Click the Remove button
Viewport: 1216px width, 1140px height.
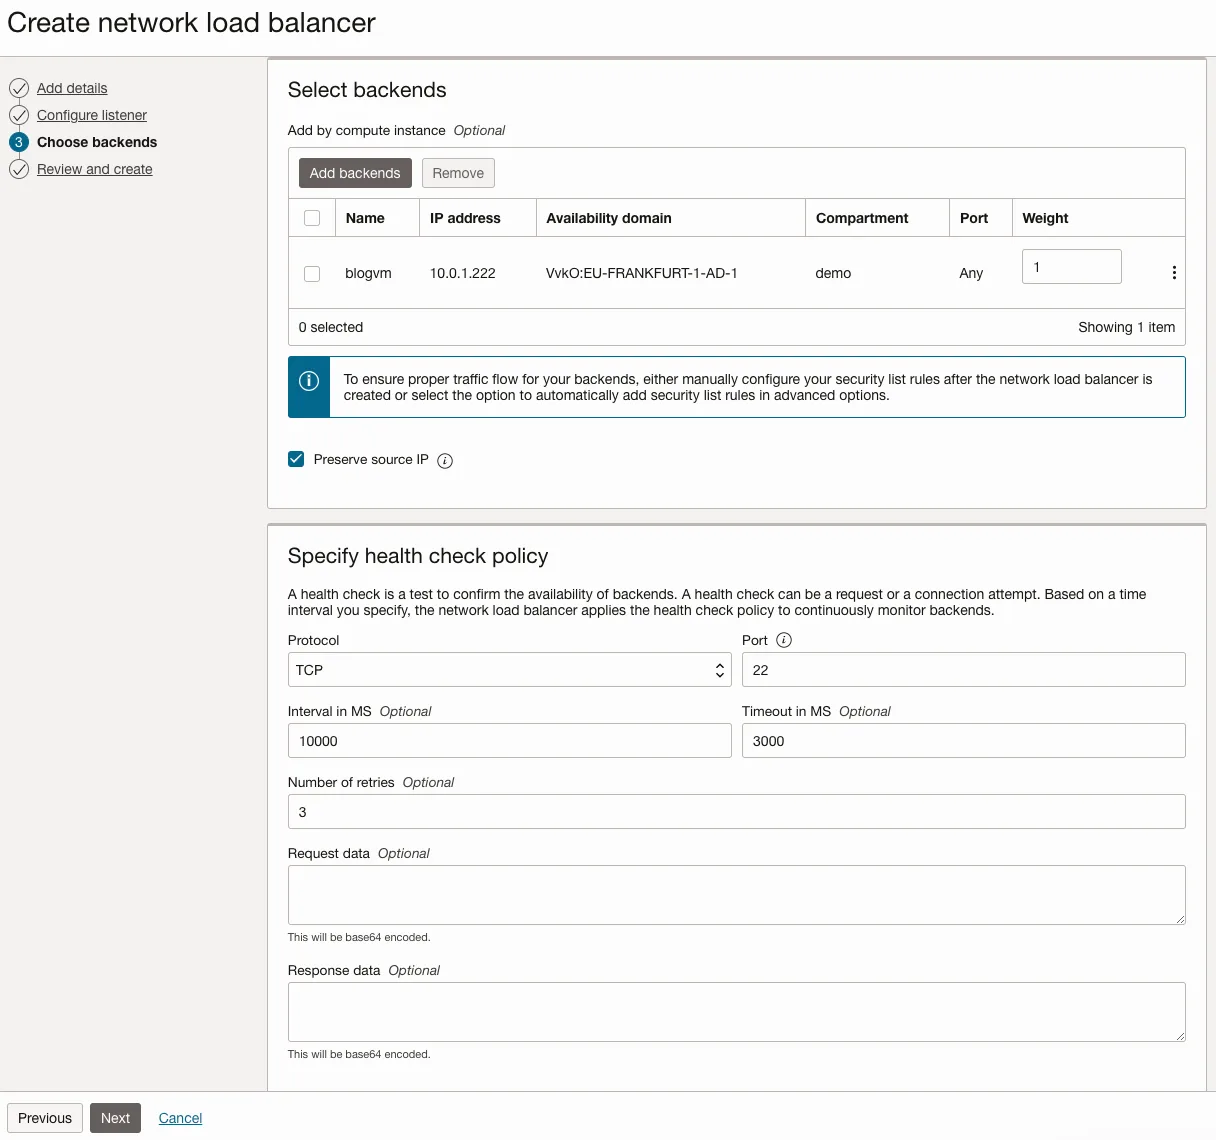click(458, 173)
